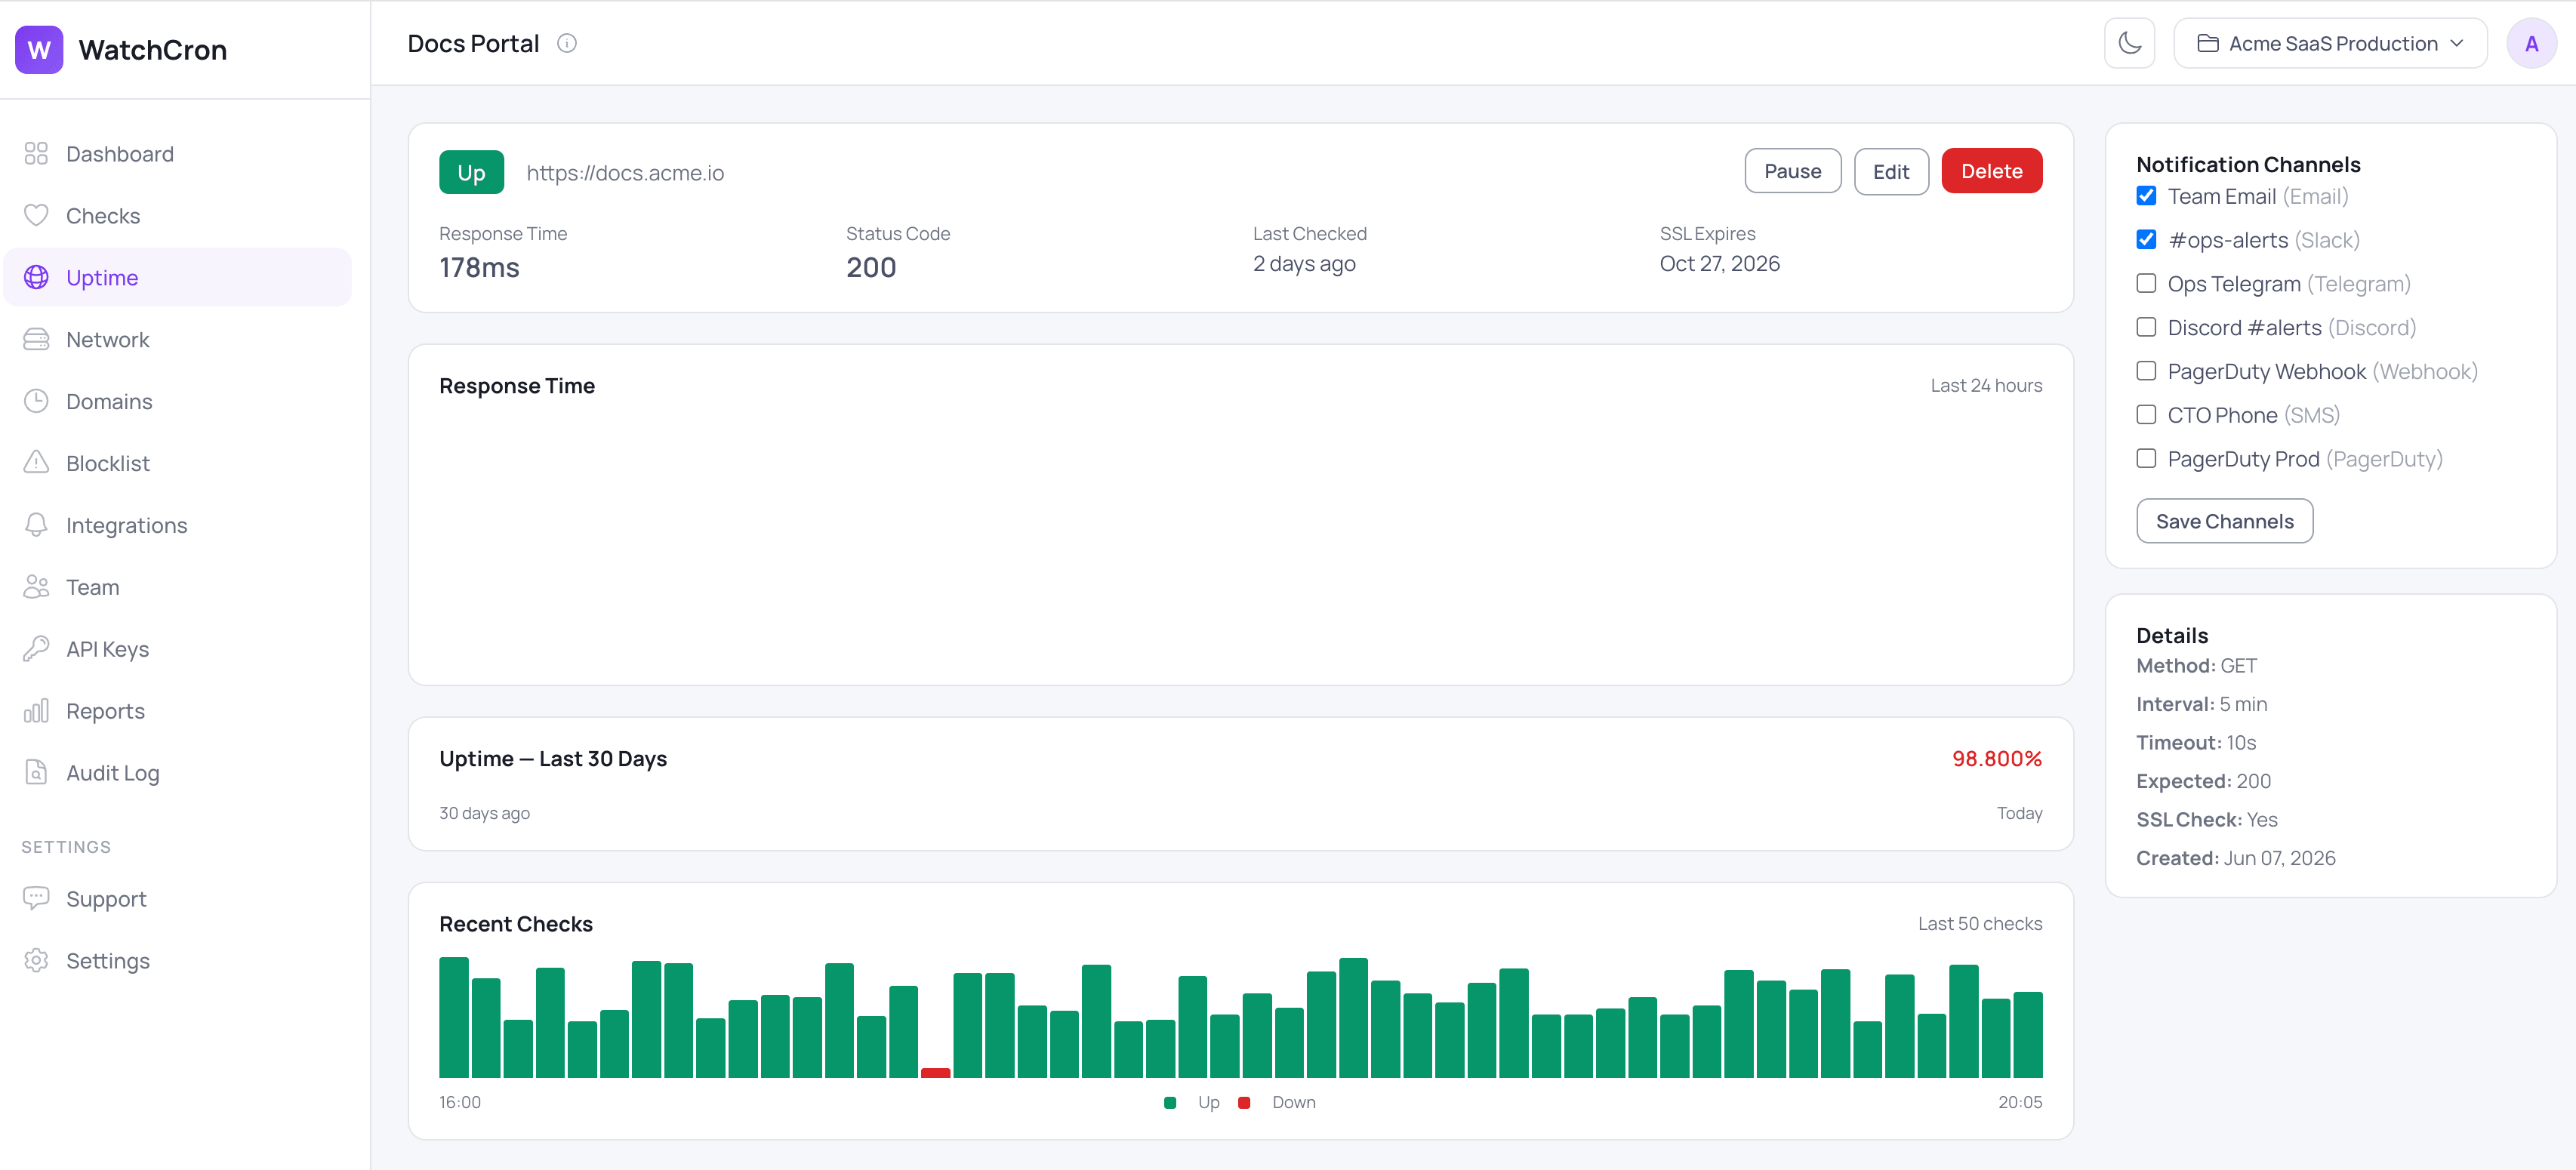Open the Integrations page
This screenshot has width=2576, height=1170.
[178, 524]
